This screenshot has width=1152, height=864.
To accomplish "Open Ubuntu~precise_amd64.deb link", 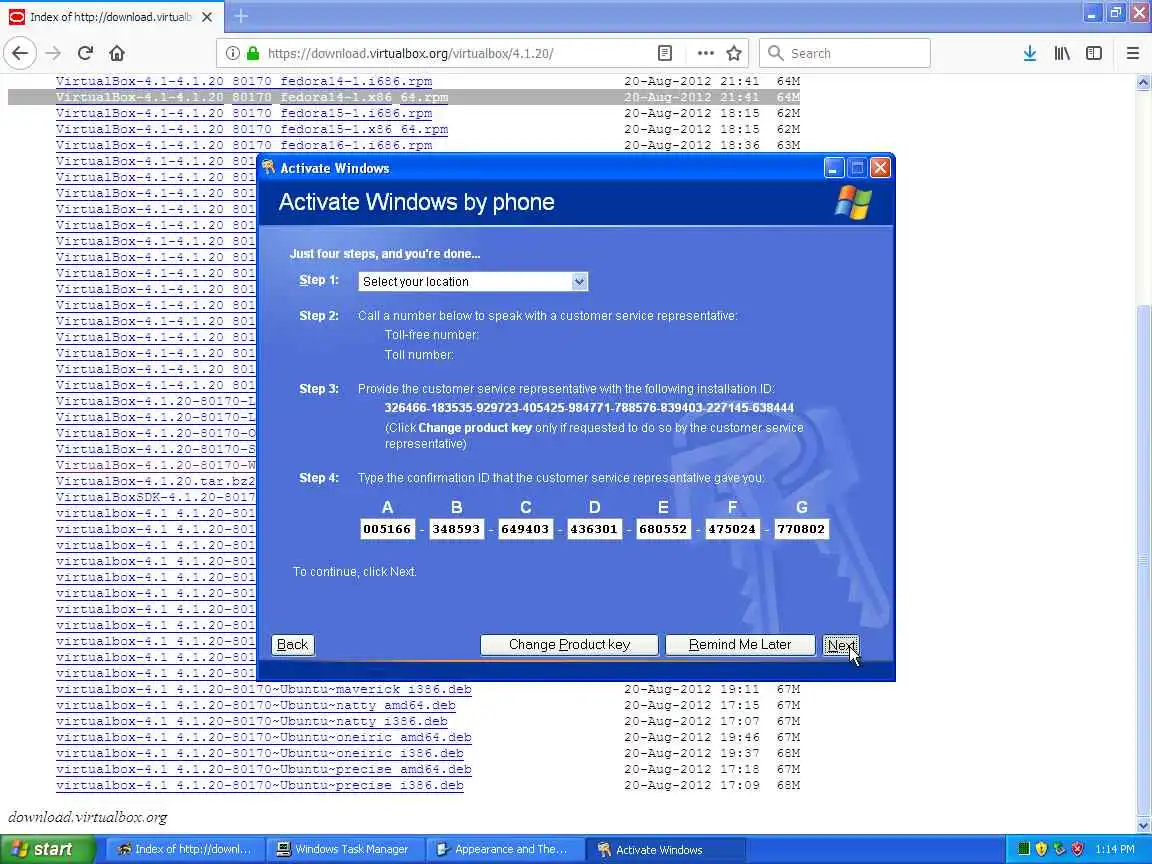I will [x=264, y=771].
